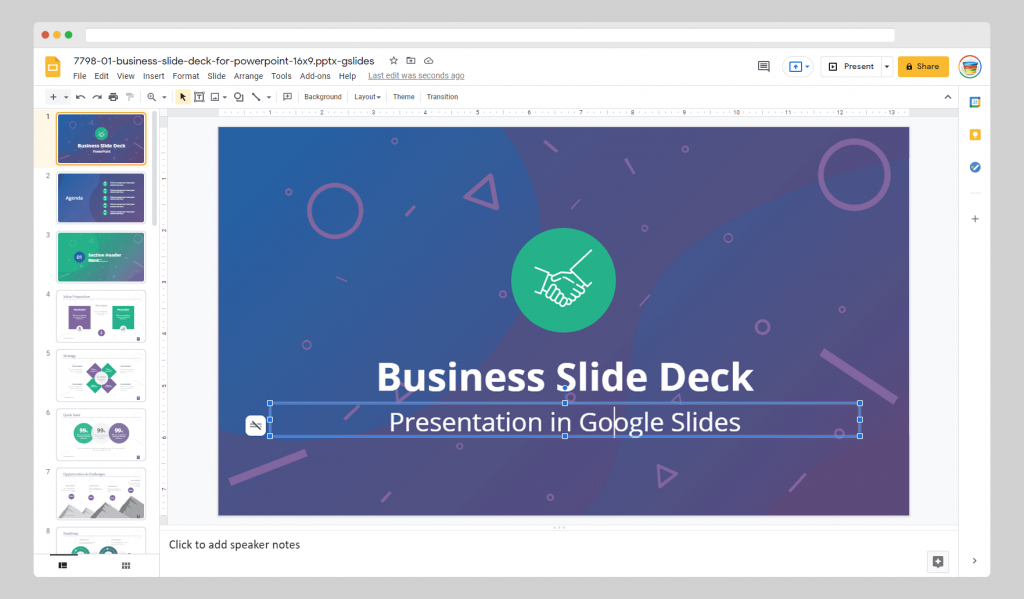This screenshot has width=1024, height=599.
Task: Open the Present options dropdown arrow
Action: [887, 67]
